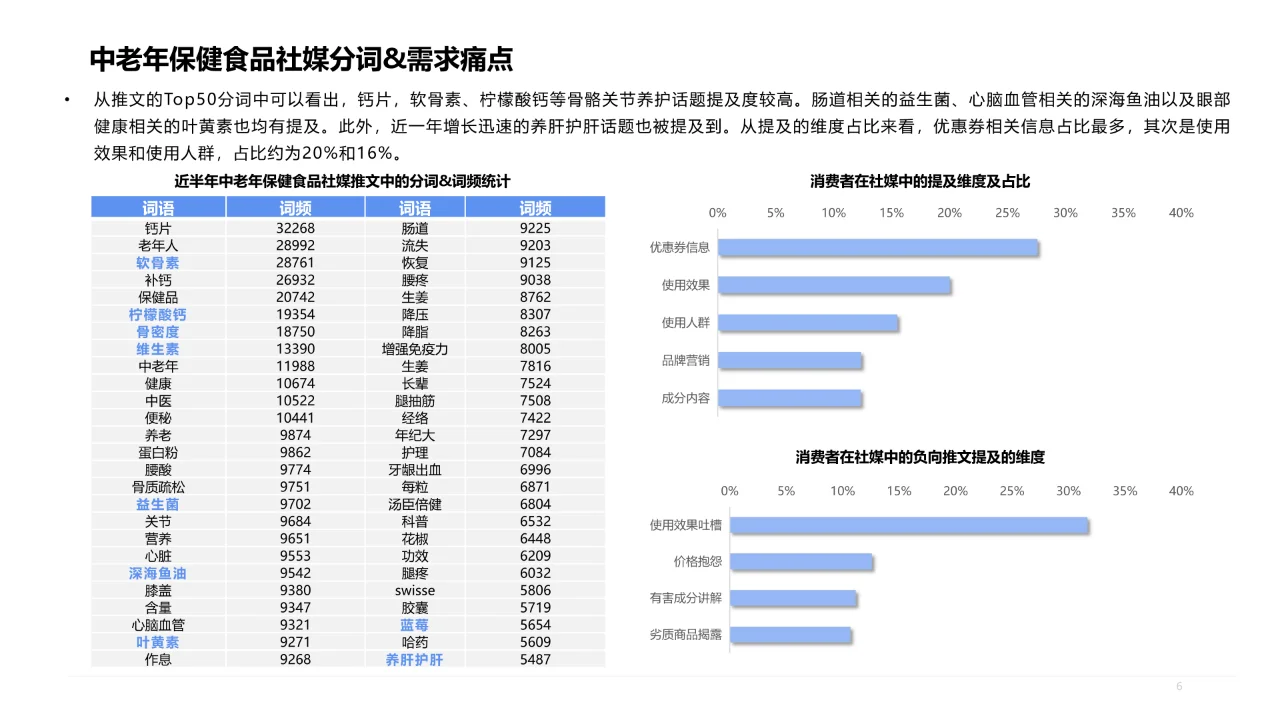This screenshot has height=720, width=1280.
Task: Click the chart title 消费者在社媒中的提及维度及占比
Action: [x=922, y=181]
